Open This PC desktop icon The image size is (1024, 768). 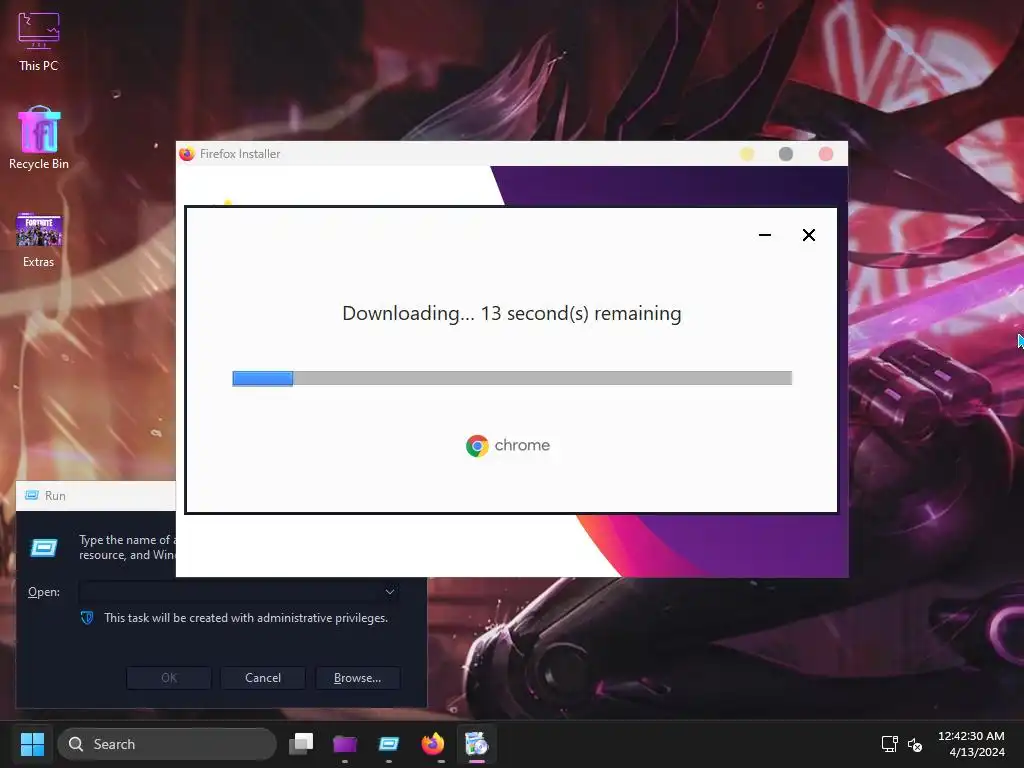click(x=39, y=42)
